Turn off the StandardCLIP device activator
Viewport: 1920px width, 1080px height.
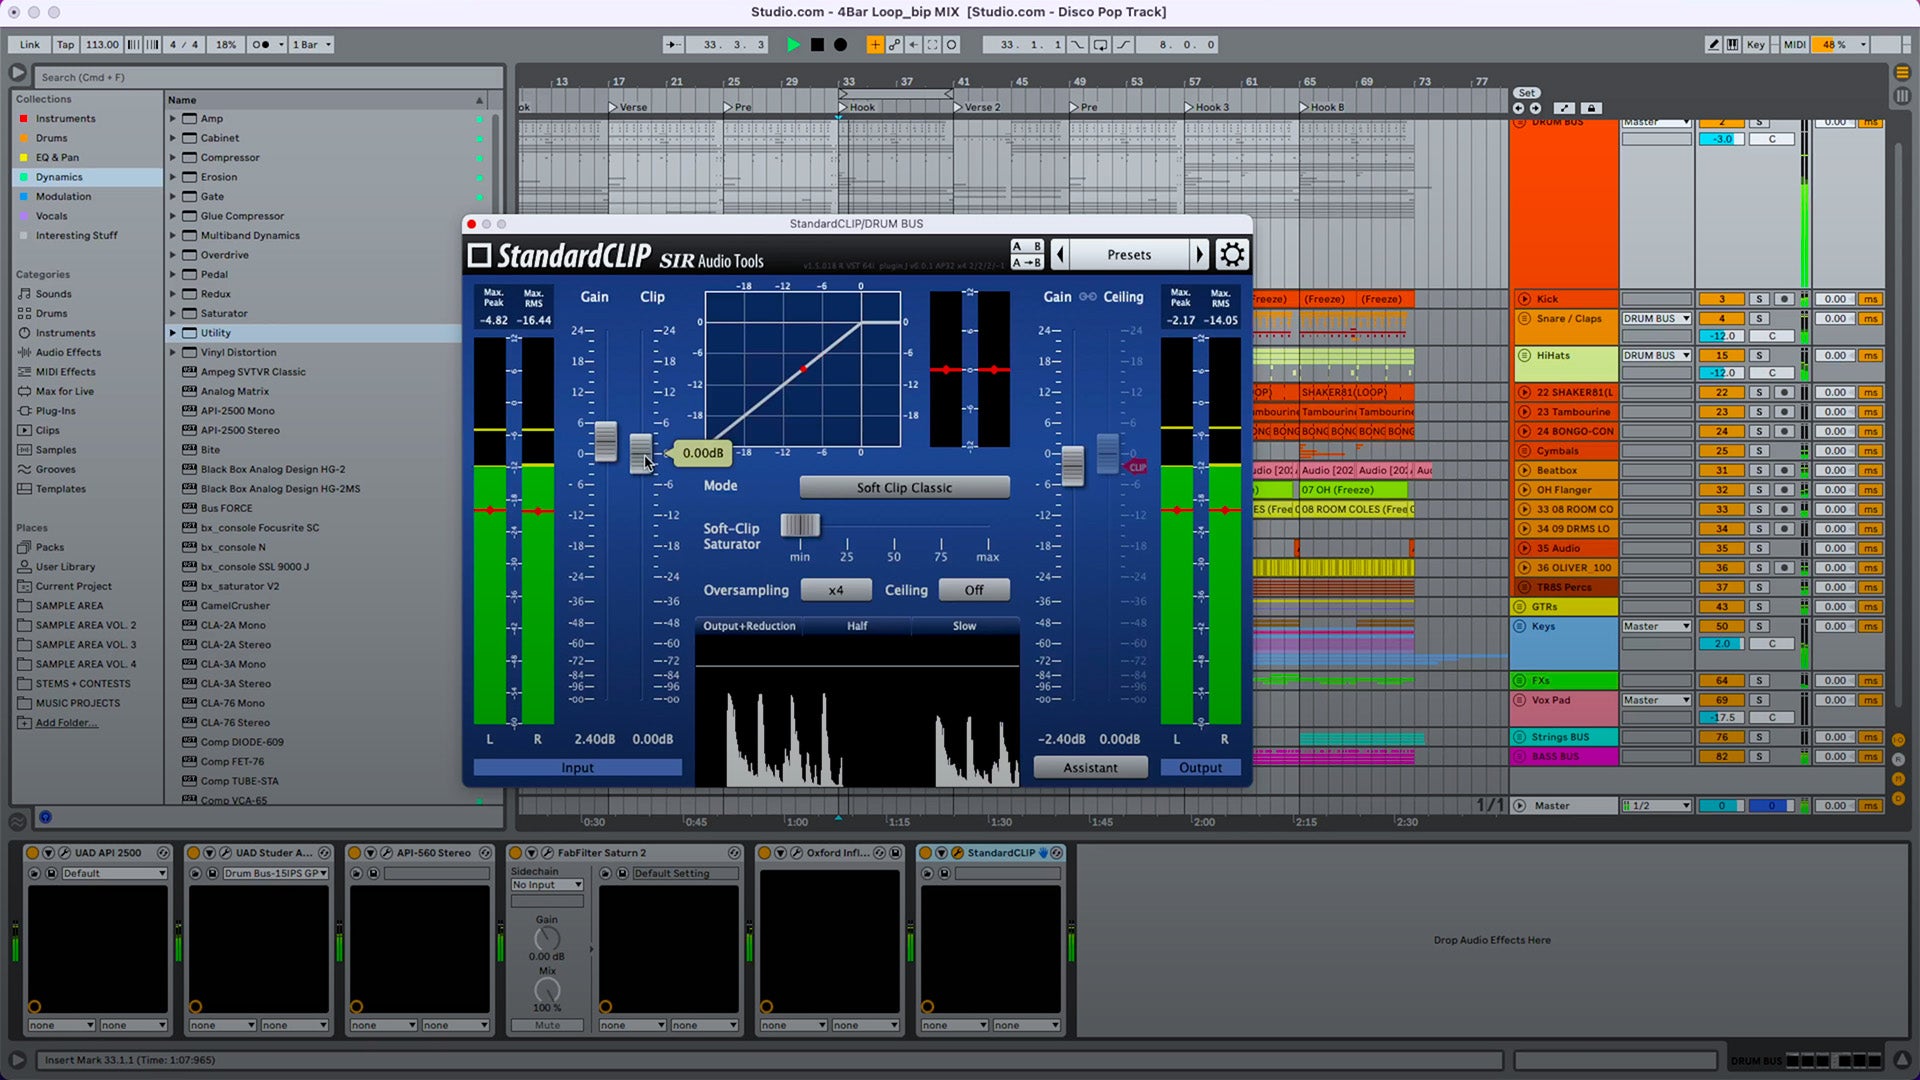tap(926, 853)
